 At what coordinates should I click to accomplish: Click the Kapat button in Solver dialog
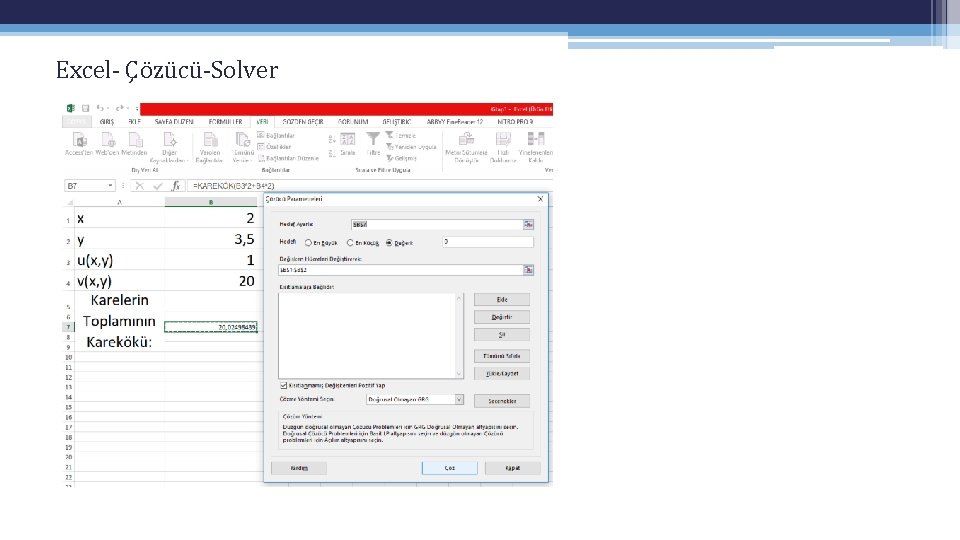click(512, 468)
